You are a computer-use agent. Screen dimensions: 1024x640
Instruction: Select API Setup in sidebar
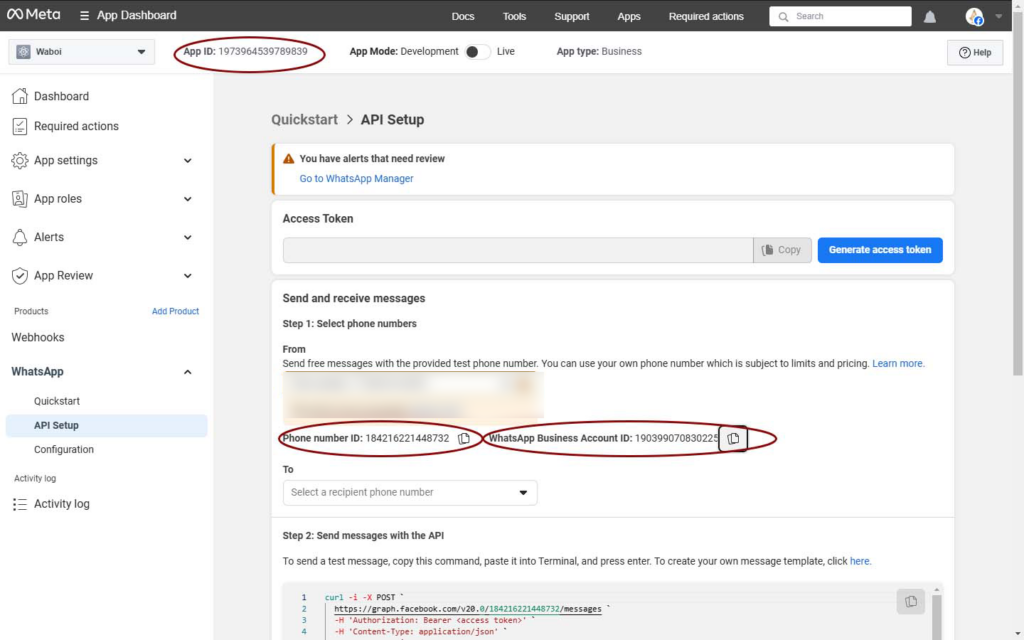106,425
